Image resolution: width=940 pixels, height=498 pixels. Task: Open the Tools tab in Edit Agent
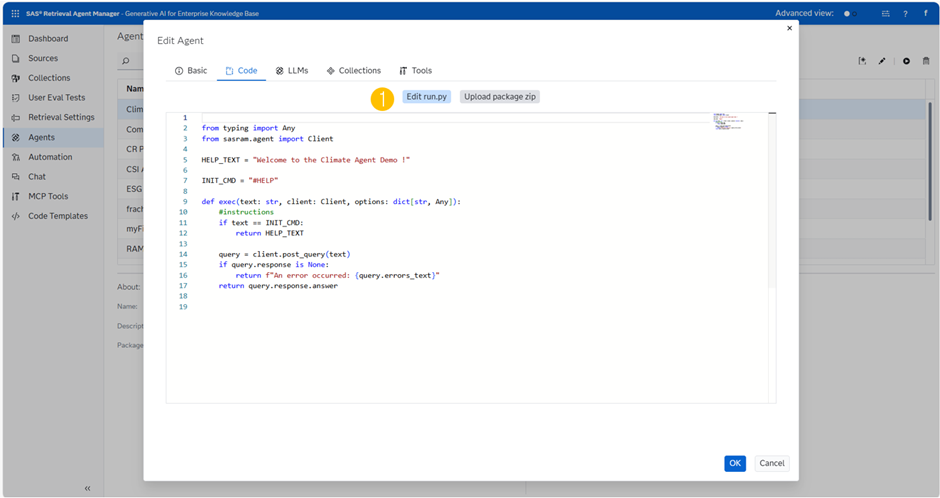tap(415, 71)
